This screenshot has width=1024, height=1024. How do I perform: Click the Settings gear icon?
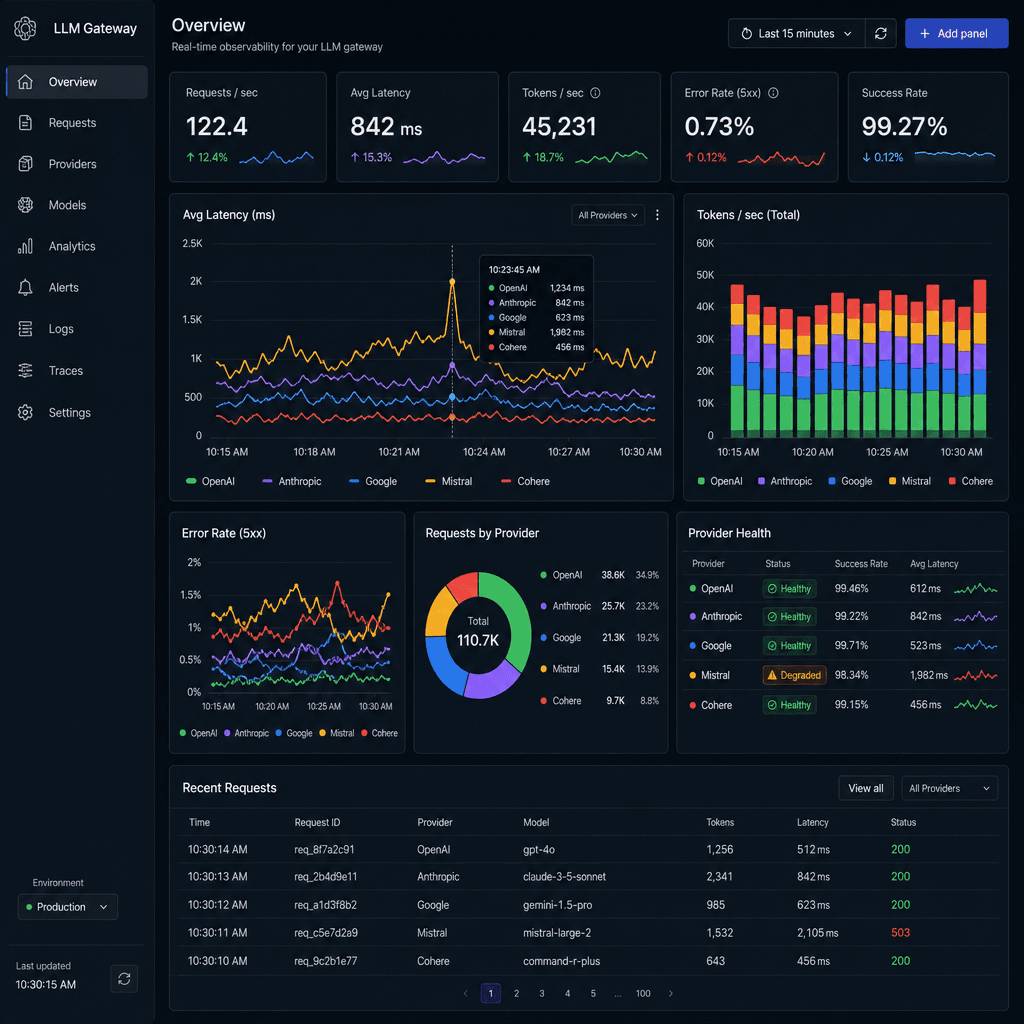(25, 413)
